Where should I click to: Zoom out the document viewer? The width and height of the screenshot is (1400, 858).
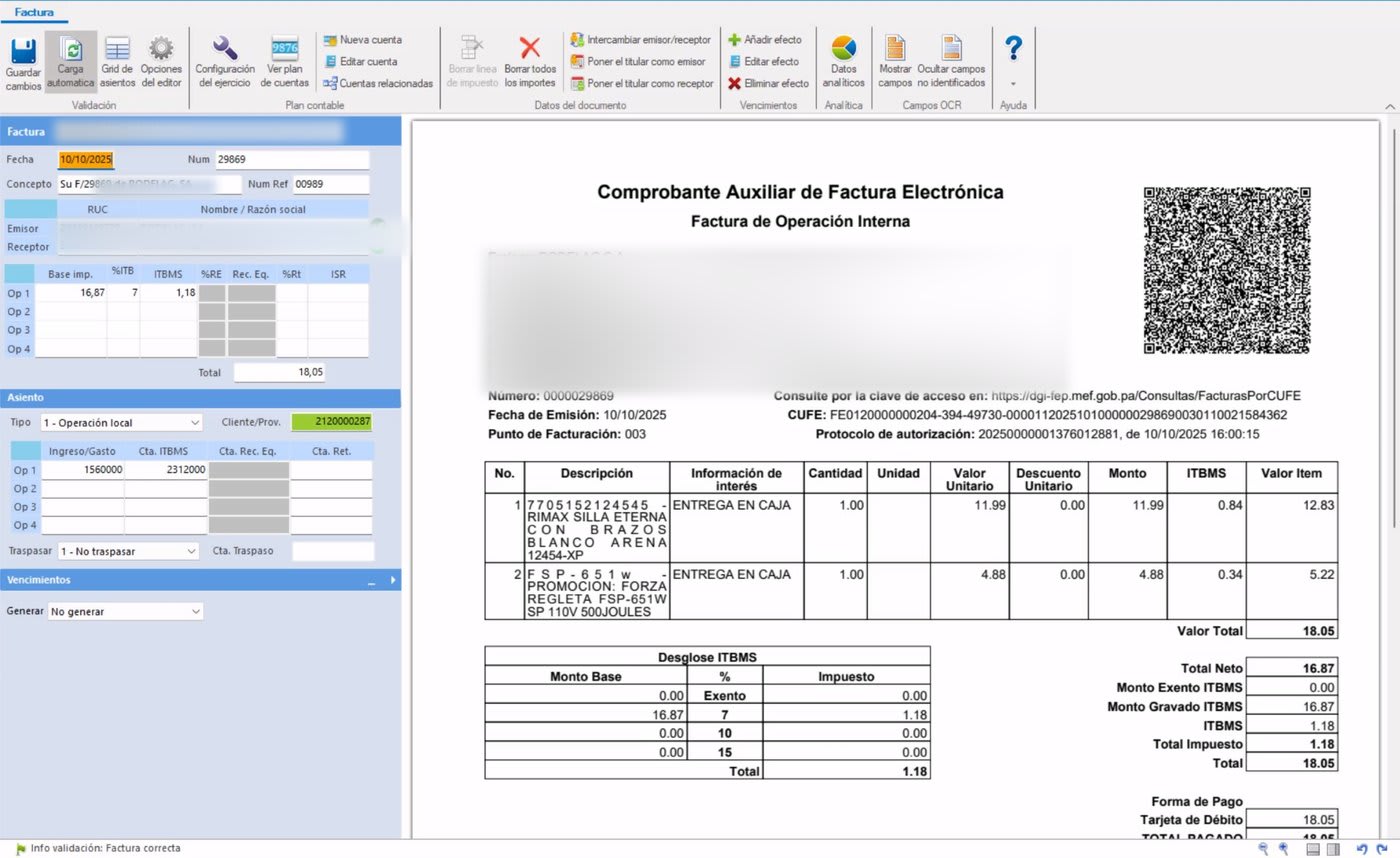pos(1263,849)
